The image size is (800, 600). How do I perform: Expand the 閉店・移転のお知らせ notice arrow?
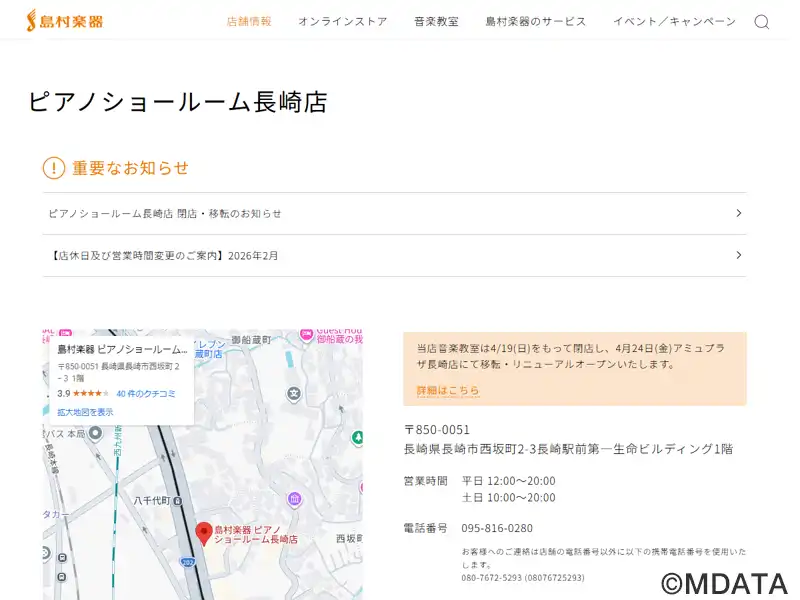(738, 213)
